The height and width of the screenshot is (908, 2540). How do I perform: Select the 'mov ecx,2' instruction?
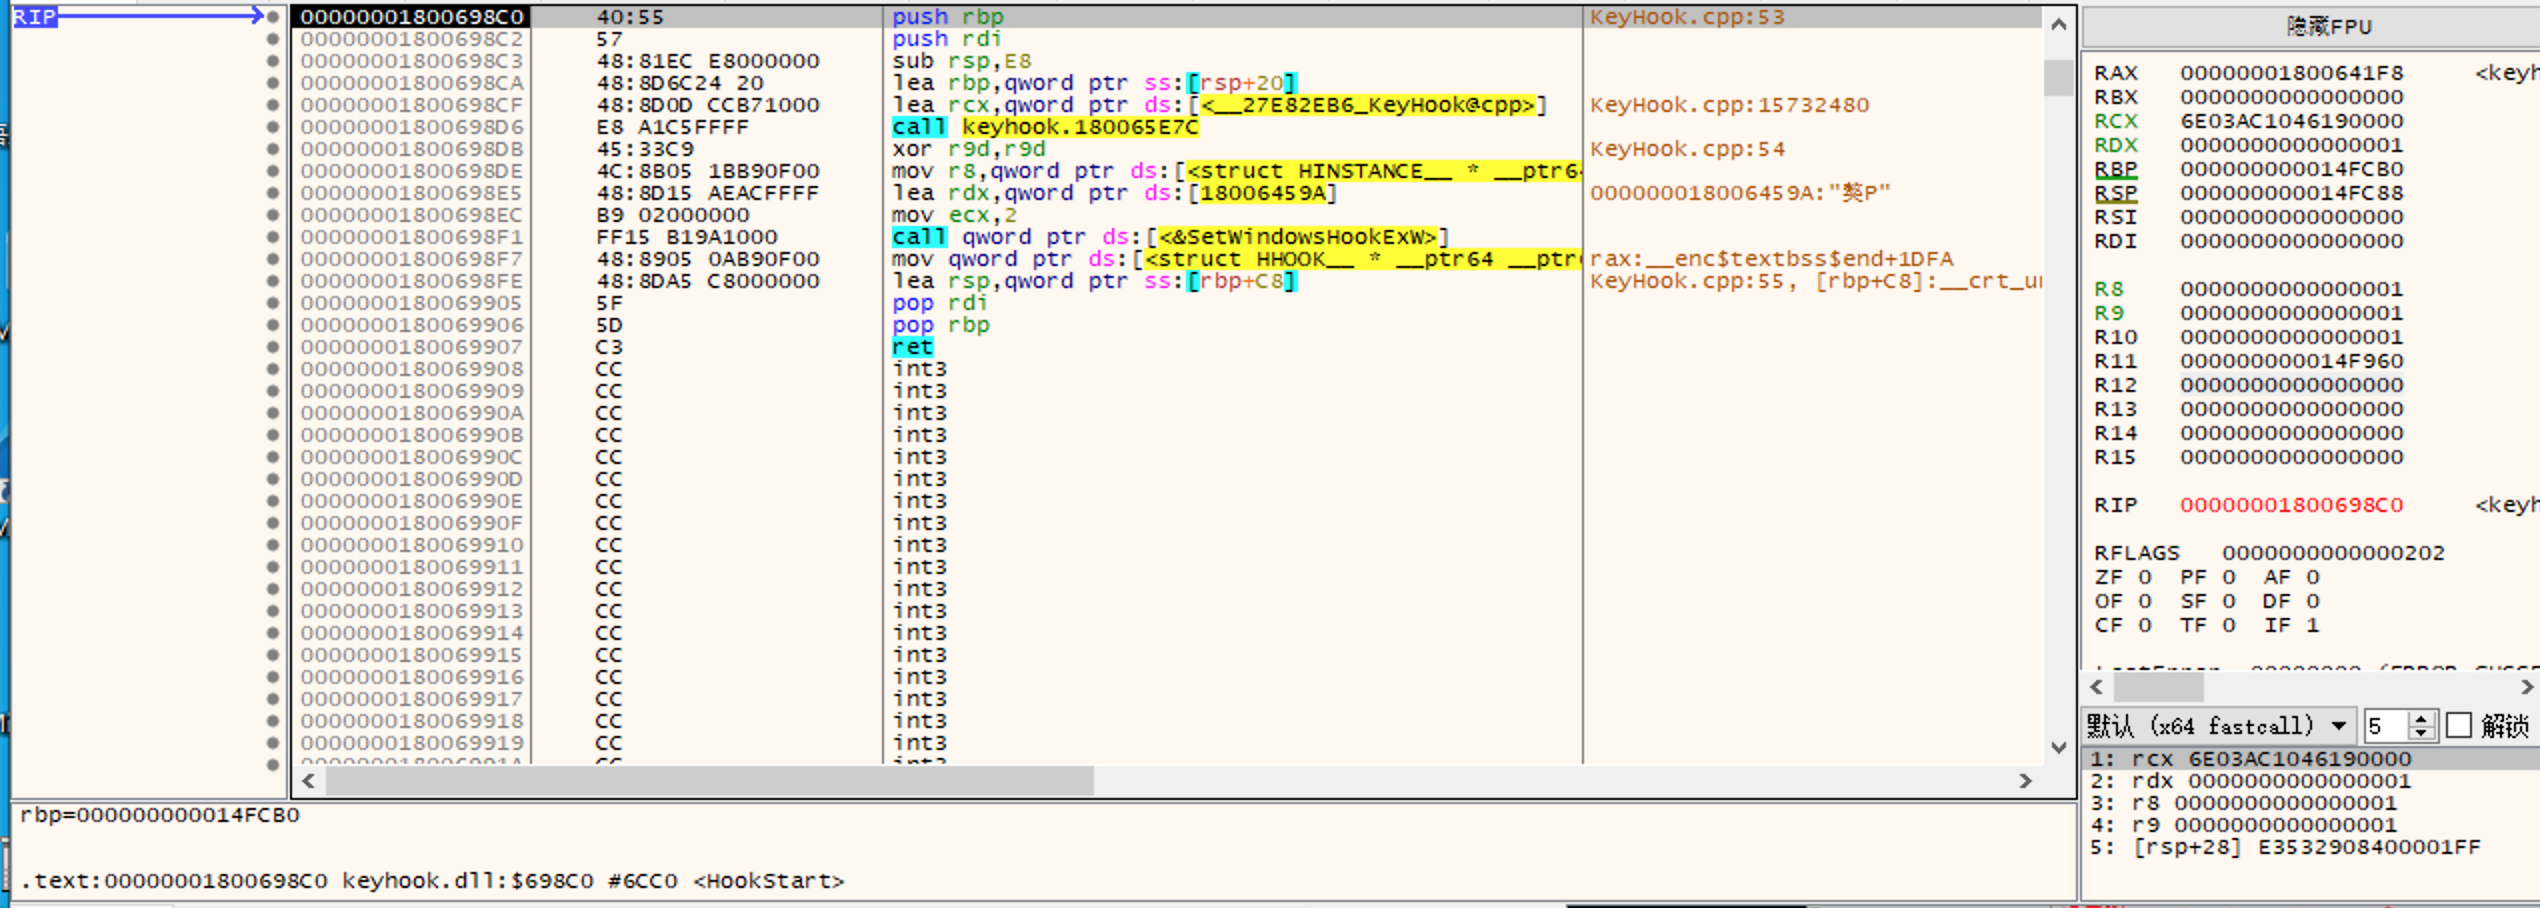[954, 215]
